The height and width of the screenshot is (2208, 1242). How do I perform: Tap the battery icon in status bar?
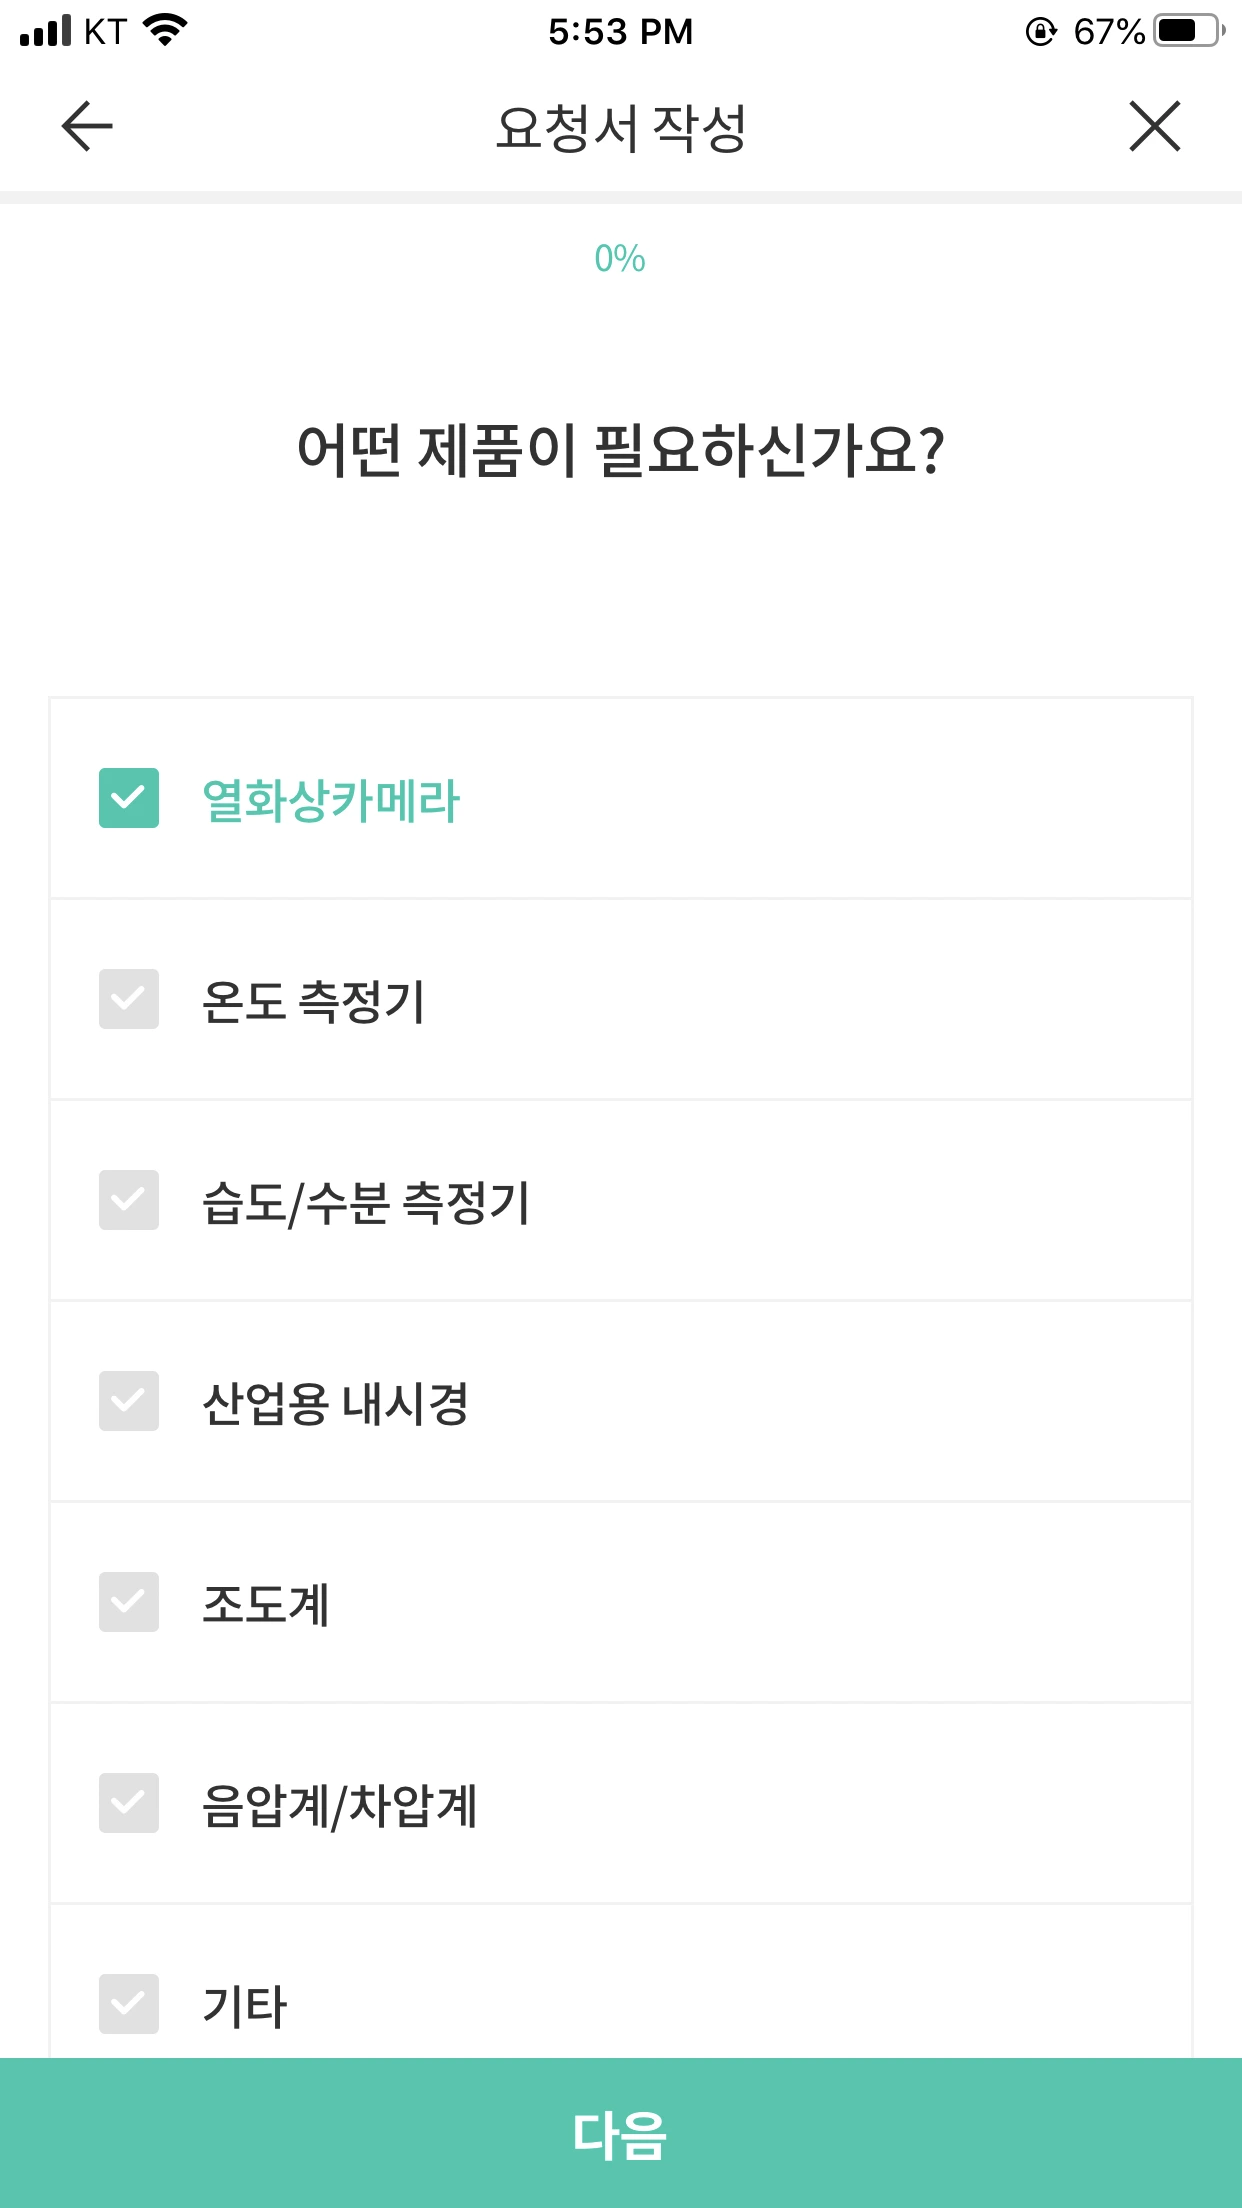[x=1189, y=31]
